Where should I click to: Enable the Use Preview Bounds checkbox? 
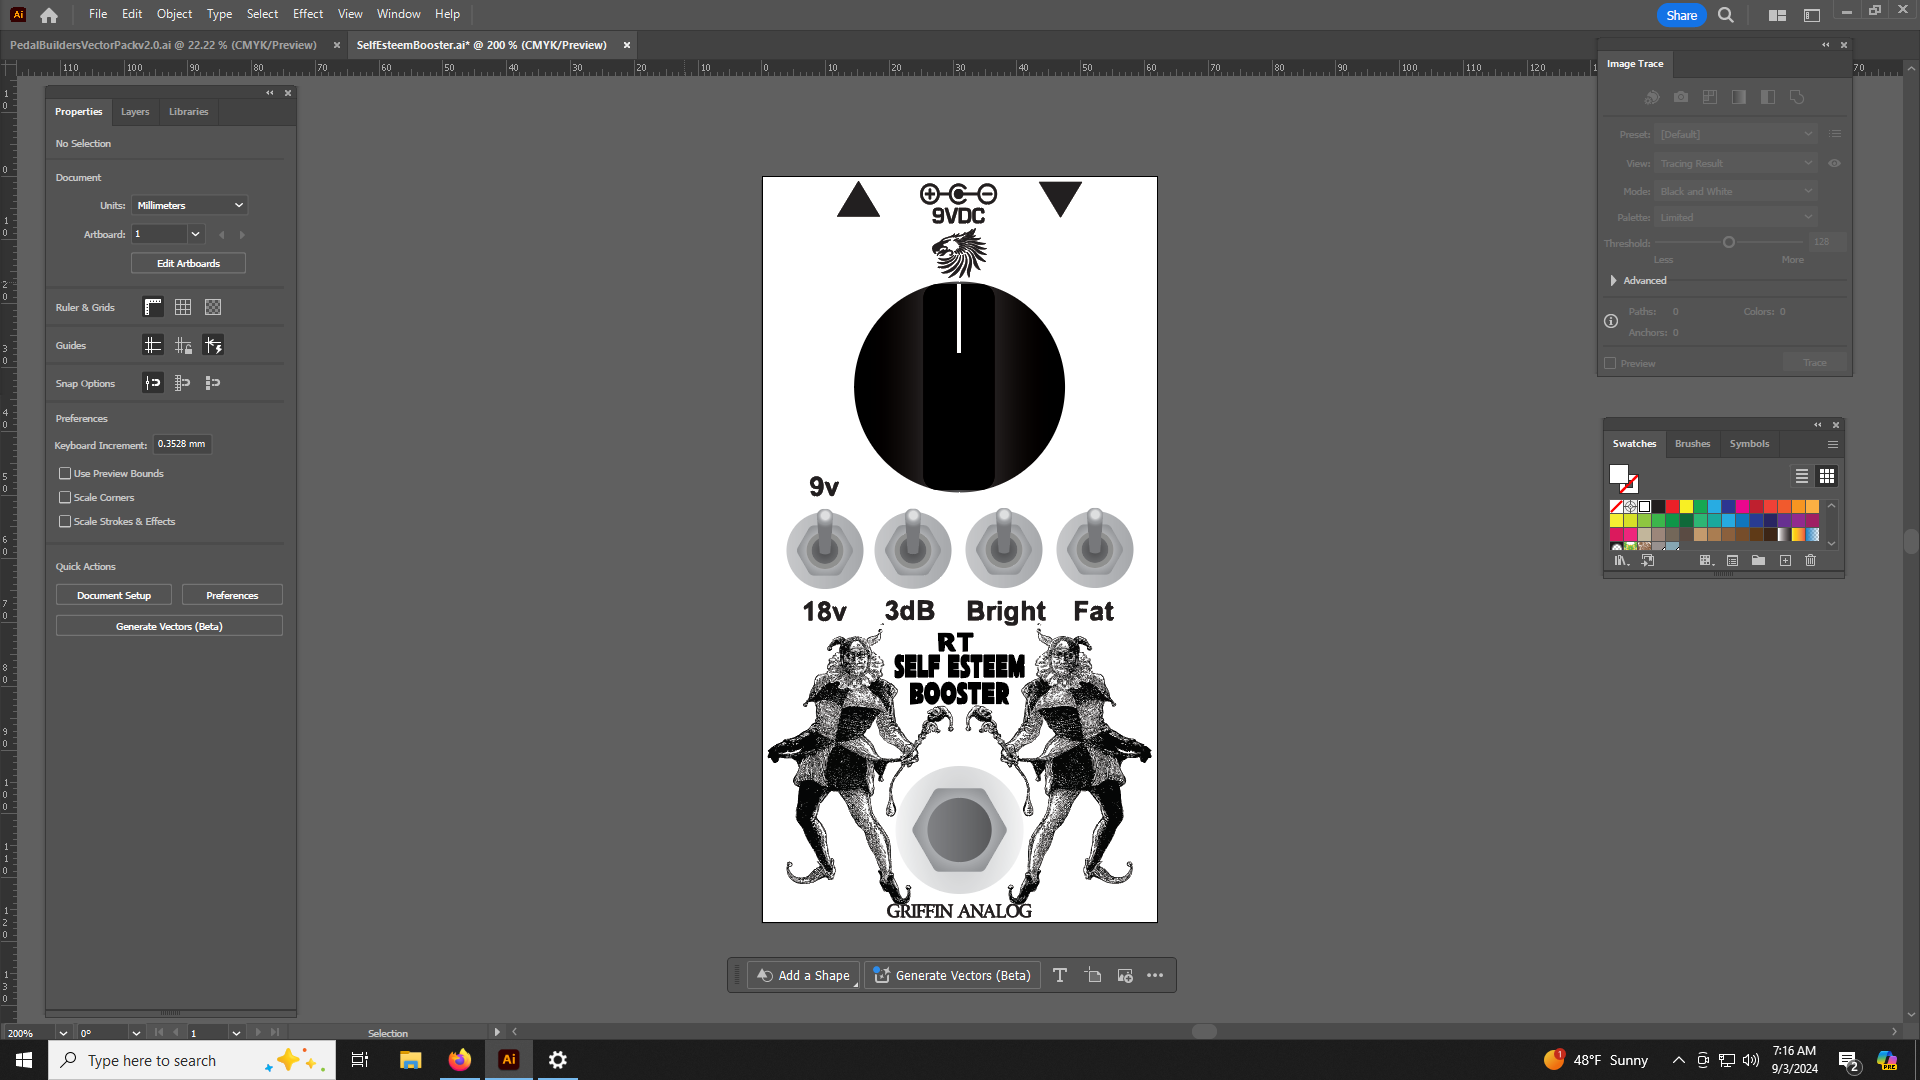(x=65, y=473)
